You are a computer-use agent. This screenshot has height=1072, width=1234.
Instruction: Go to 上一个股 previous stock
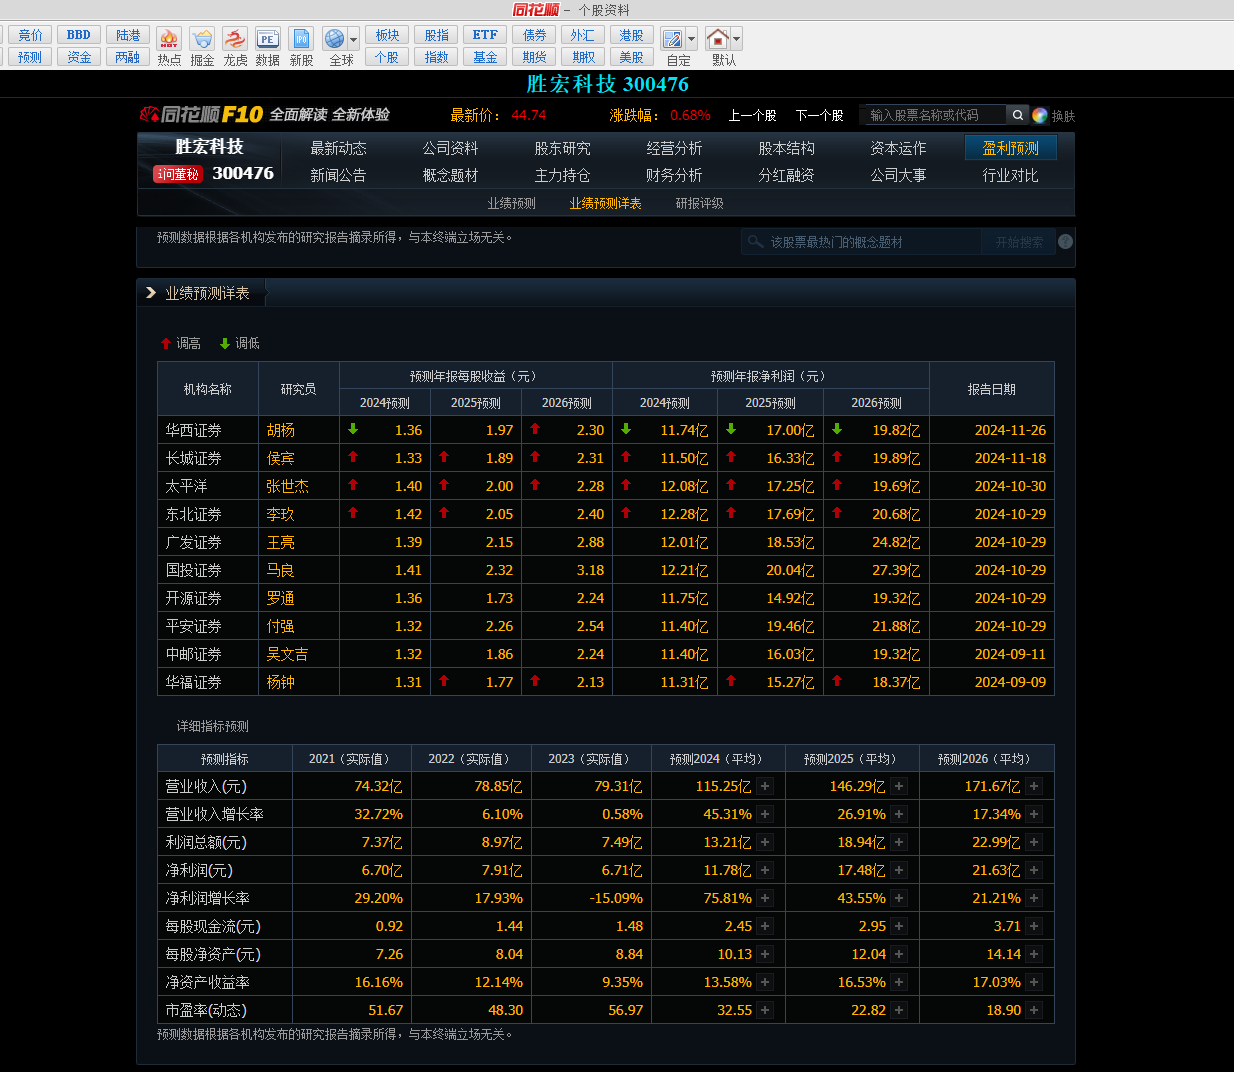[x=752, y=115]
